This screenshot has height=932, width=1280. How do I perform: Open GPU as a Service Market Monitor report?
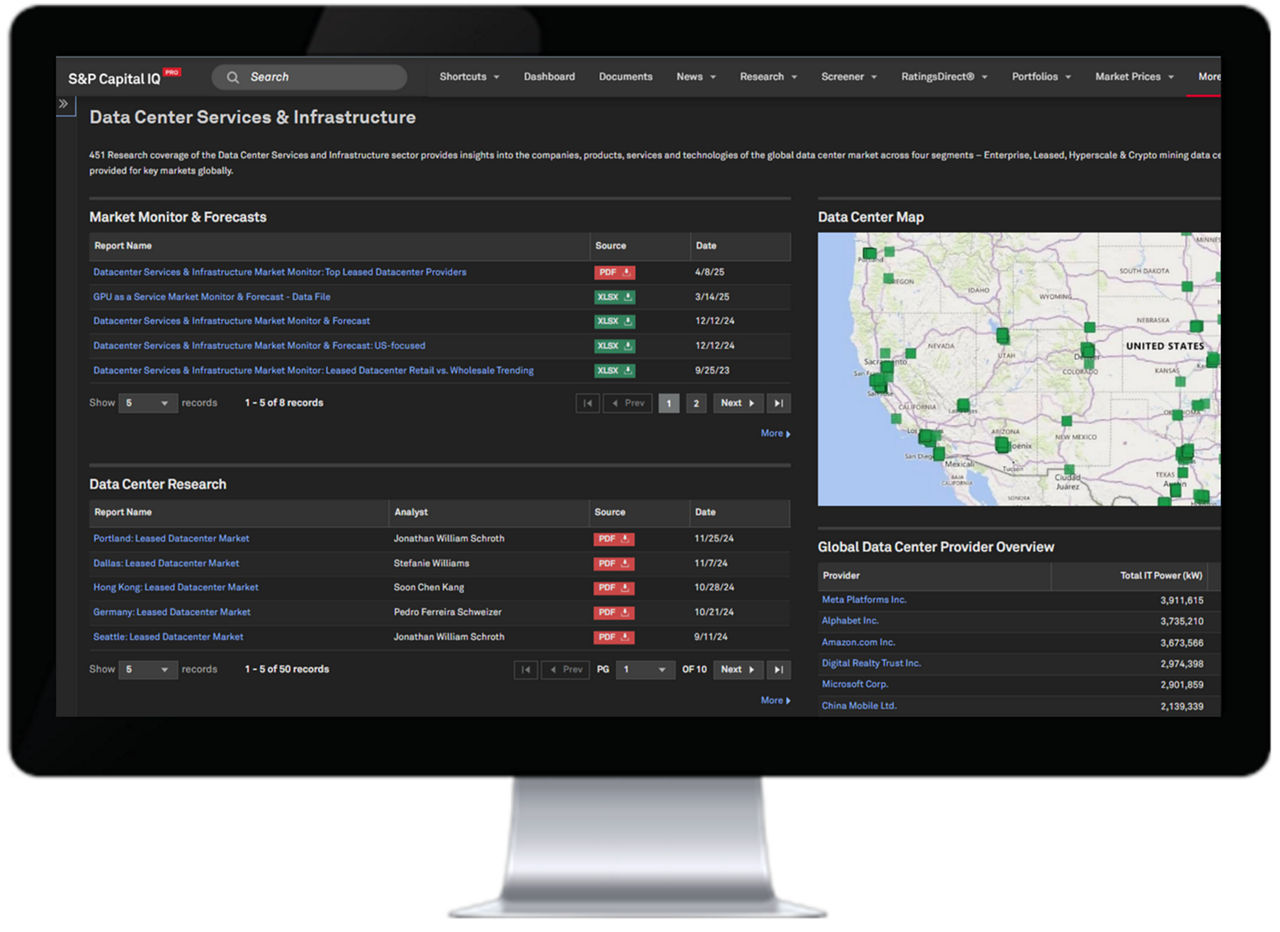[x=212, y=297]
